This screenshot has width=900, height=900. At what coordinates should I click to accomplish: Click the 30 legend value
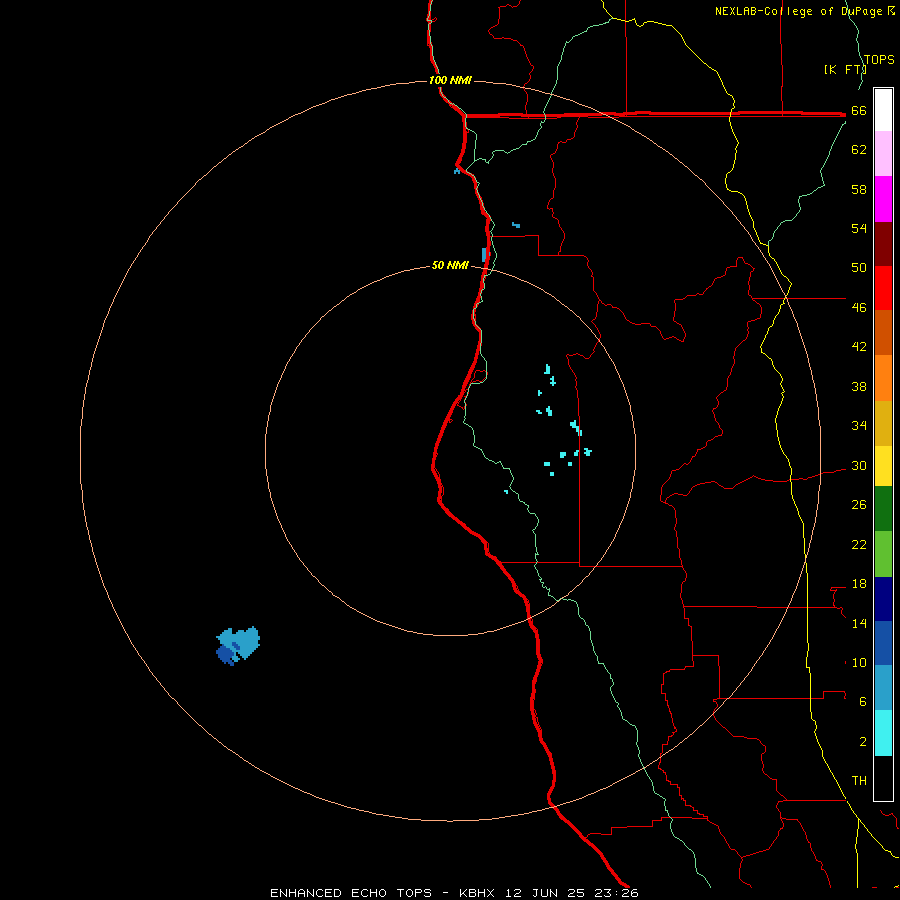click(x=859, y=465)
